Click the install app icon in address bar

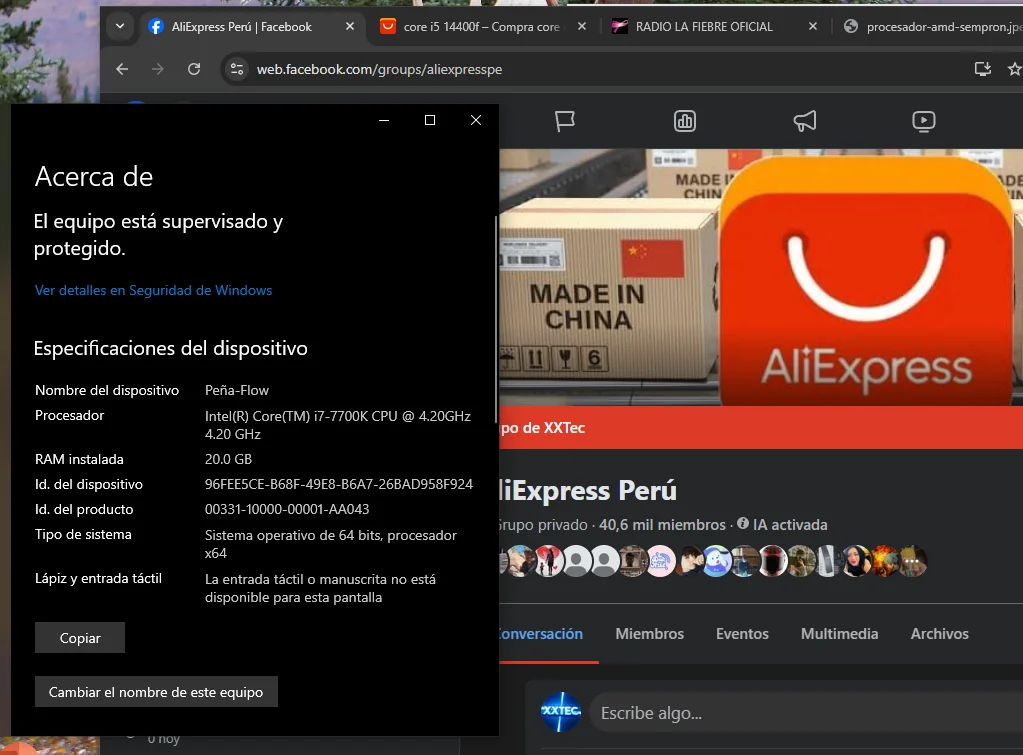983,69
